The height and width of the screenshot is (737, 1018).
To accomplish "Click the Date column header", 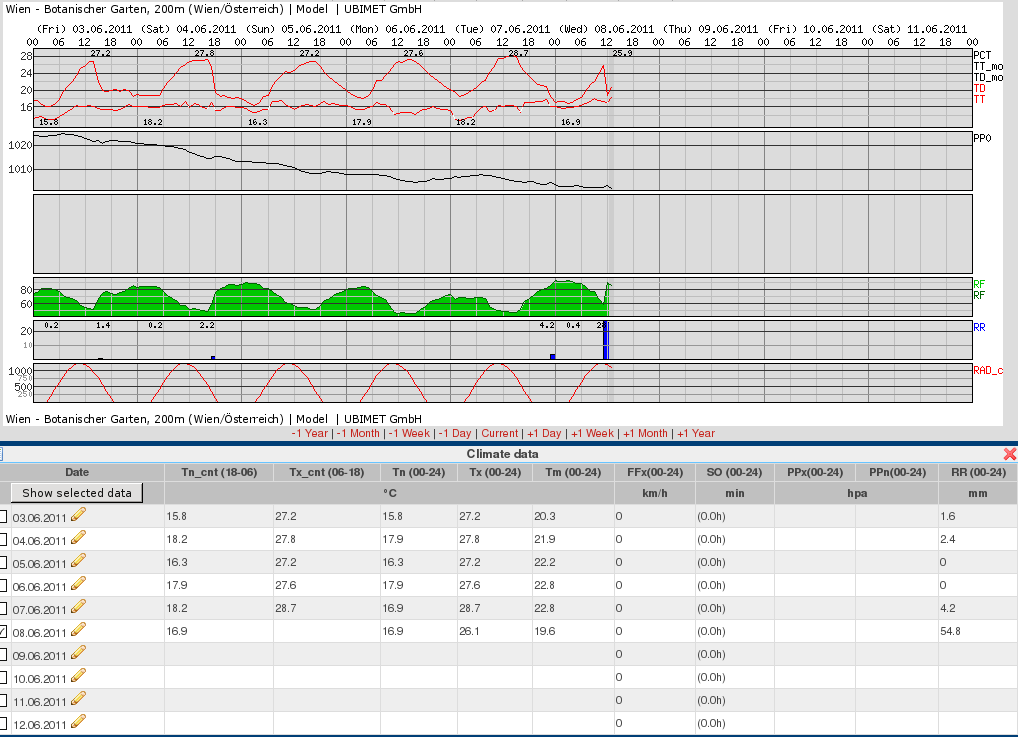I will click(77, 472).
